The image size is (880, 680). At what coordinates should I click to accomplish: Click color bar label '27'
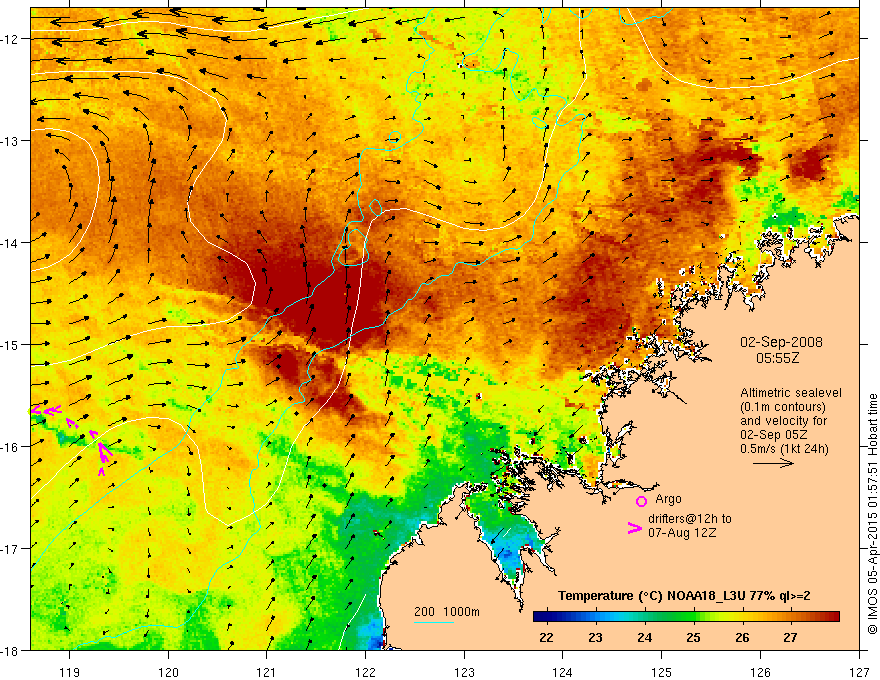[x=791, y=638]
